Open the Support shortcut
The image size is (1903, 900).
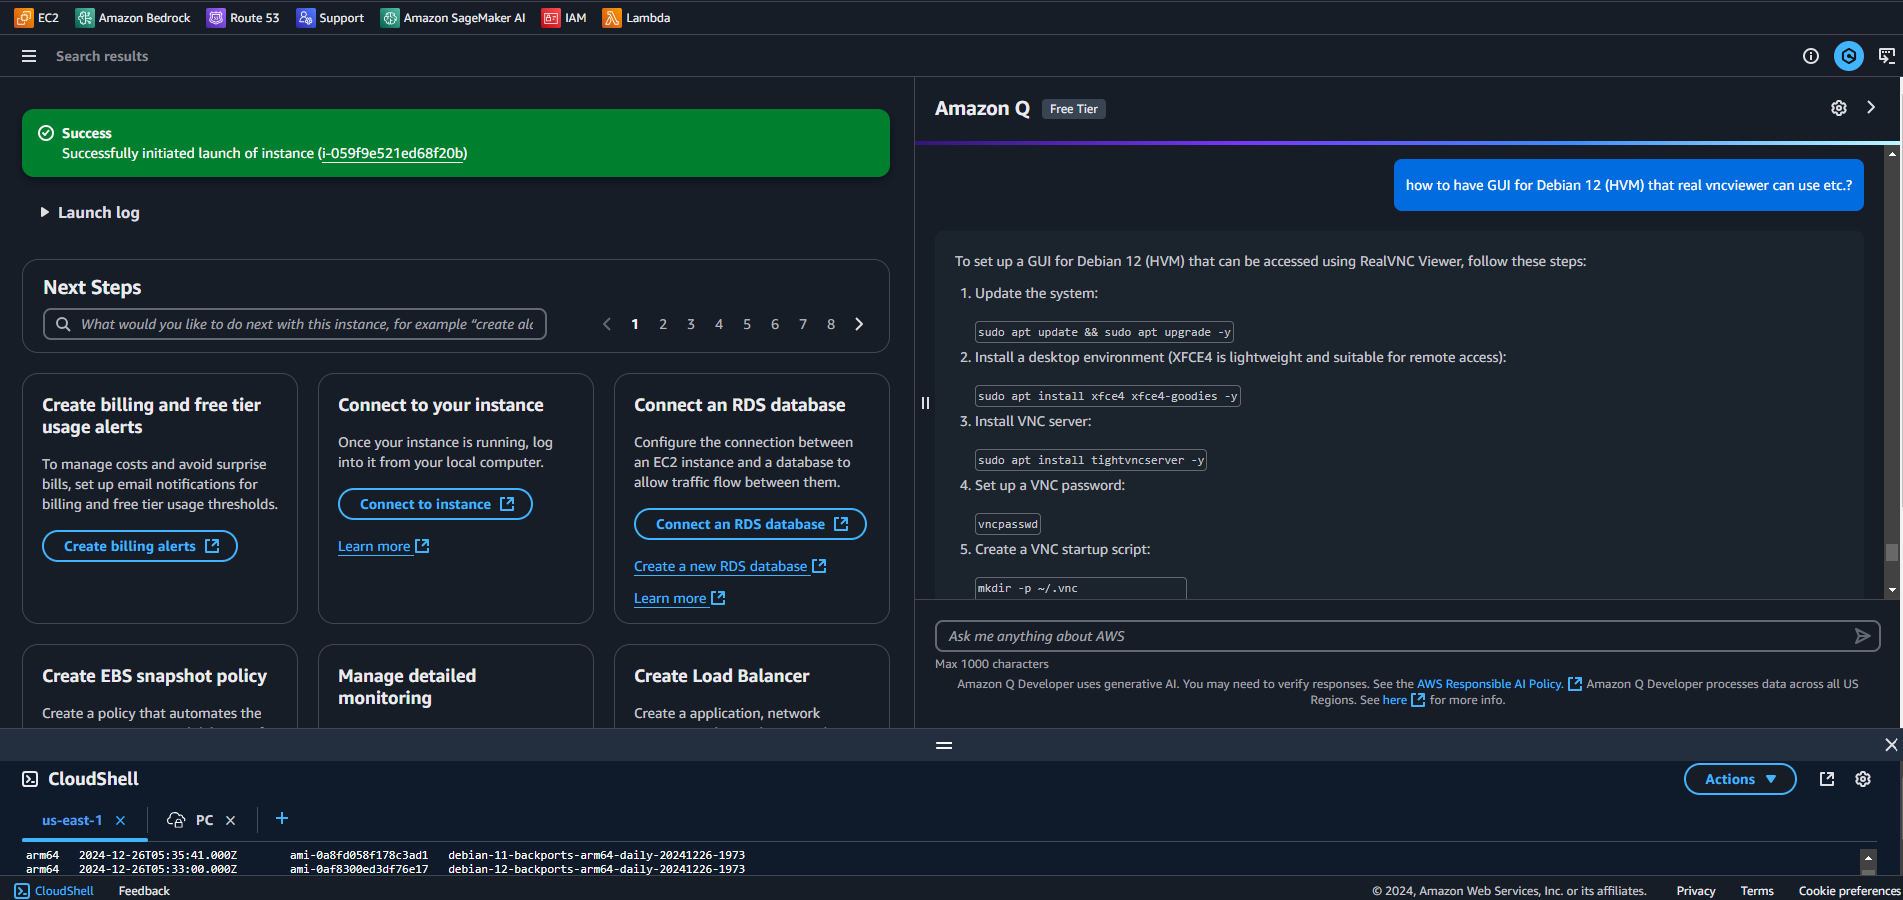pyautogui.click(x=330, y=17)
